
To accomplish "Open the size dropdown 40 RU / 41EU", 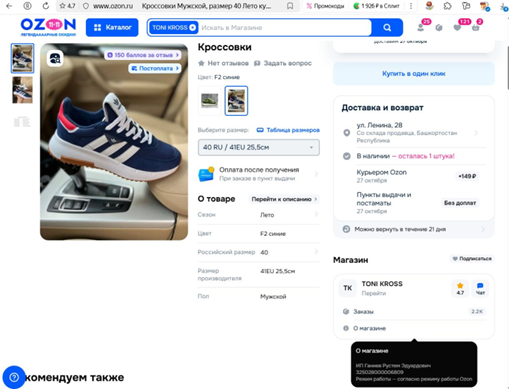I will point(259,147).
